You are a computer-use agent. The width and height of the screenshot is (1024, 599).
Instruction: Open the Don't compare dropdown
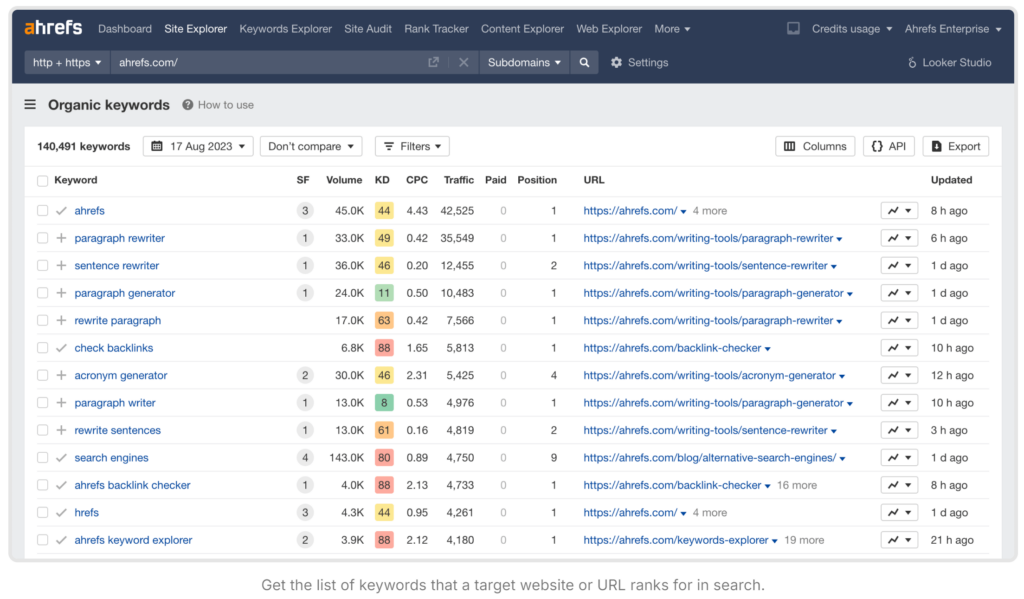tap(311, 146)
